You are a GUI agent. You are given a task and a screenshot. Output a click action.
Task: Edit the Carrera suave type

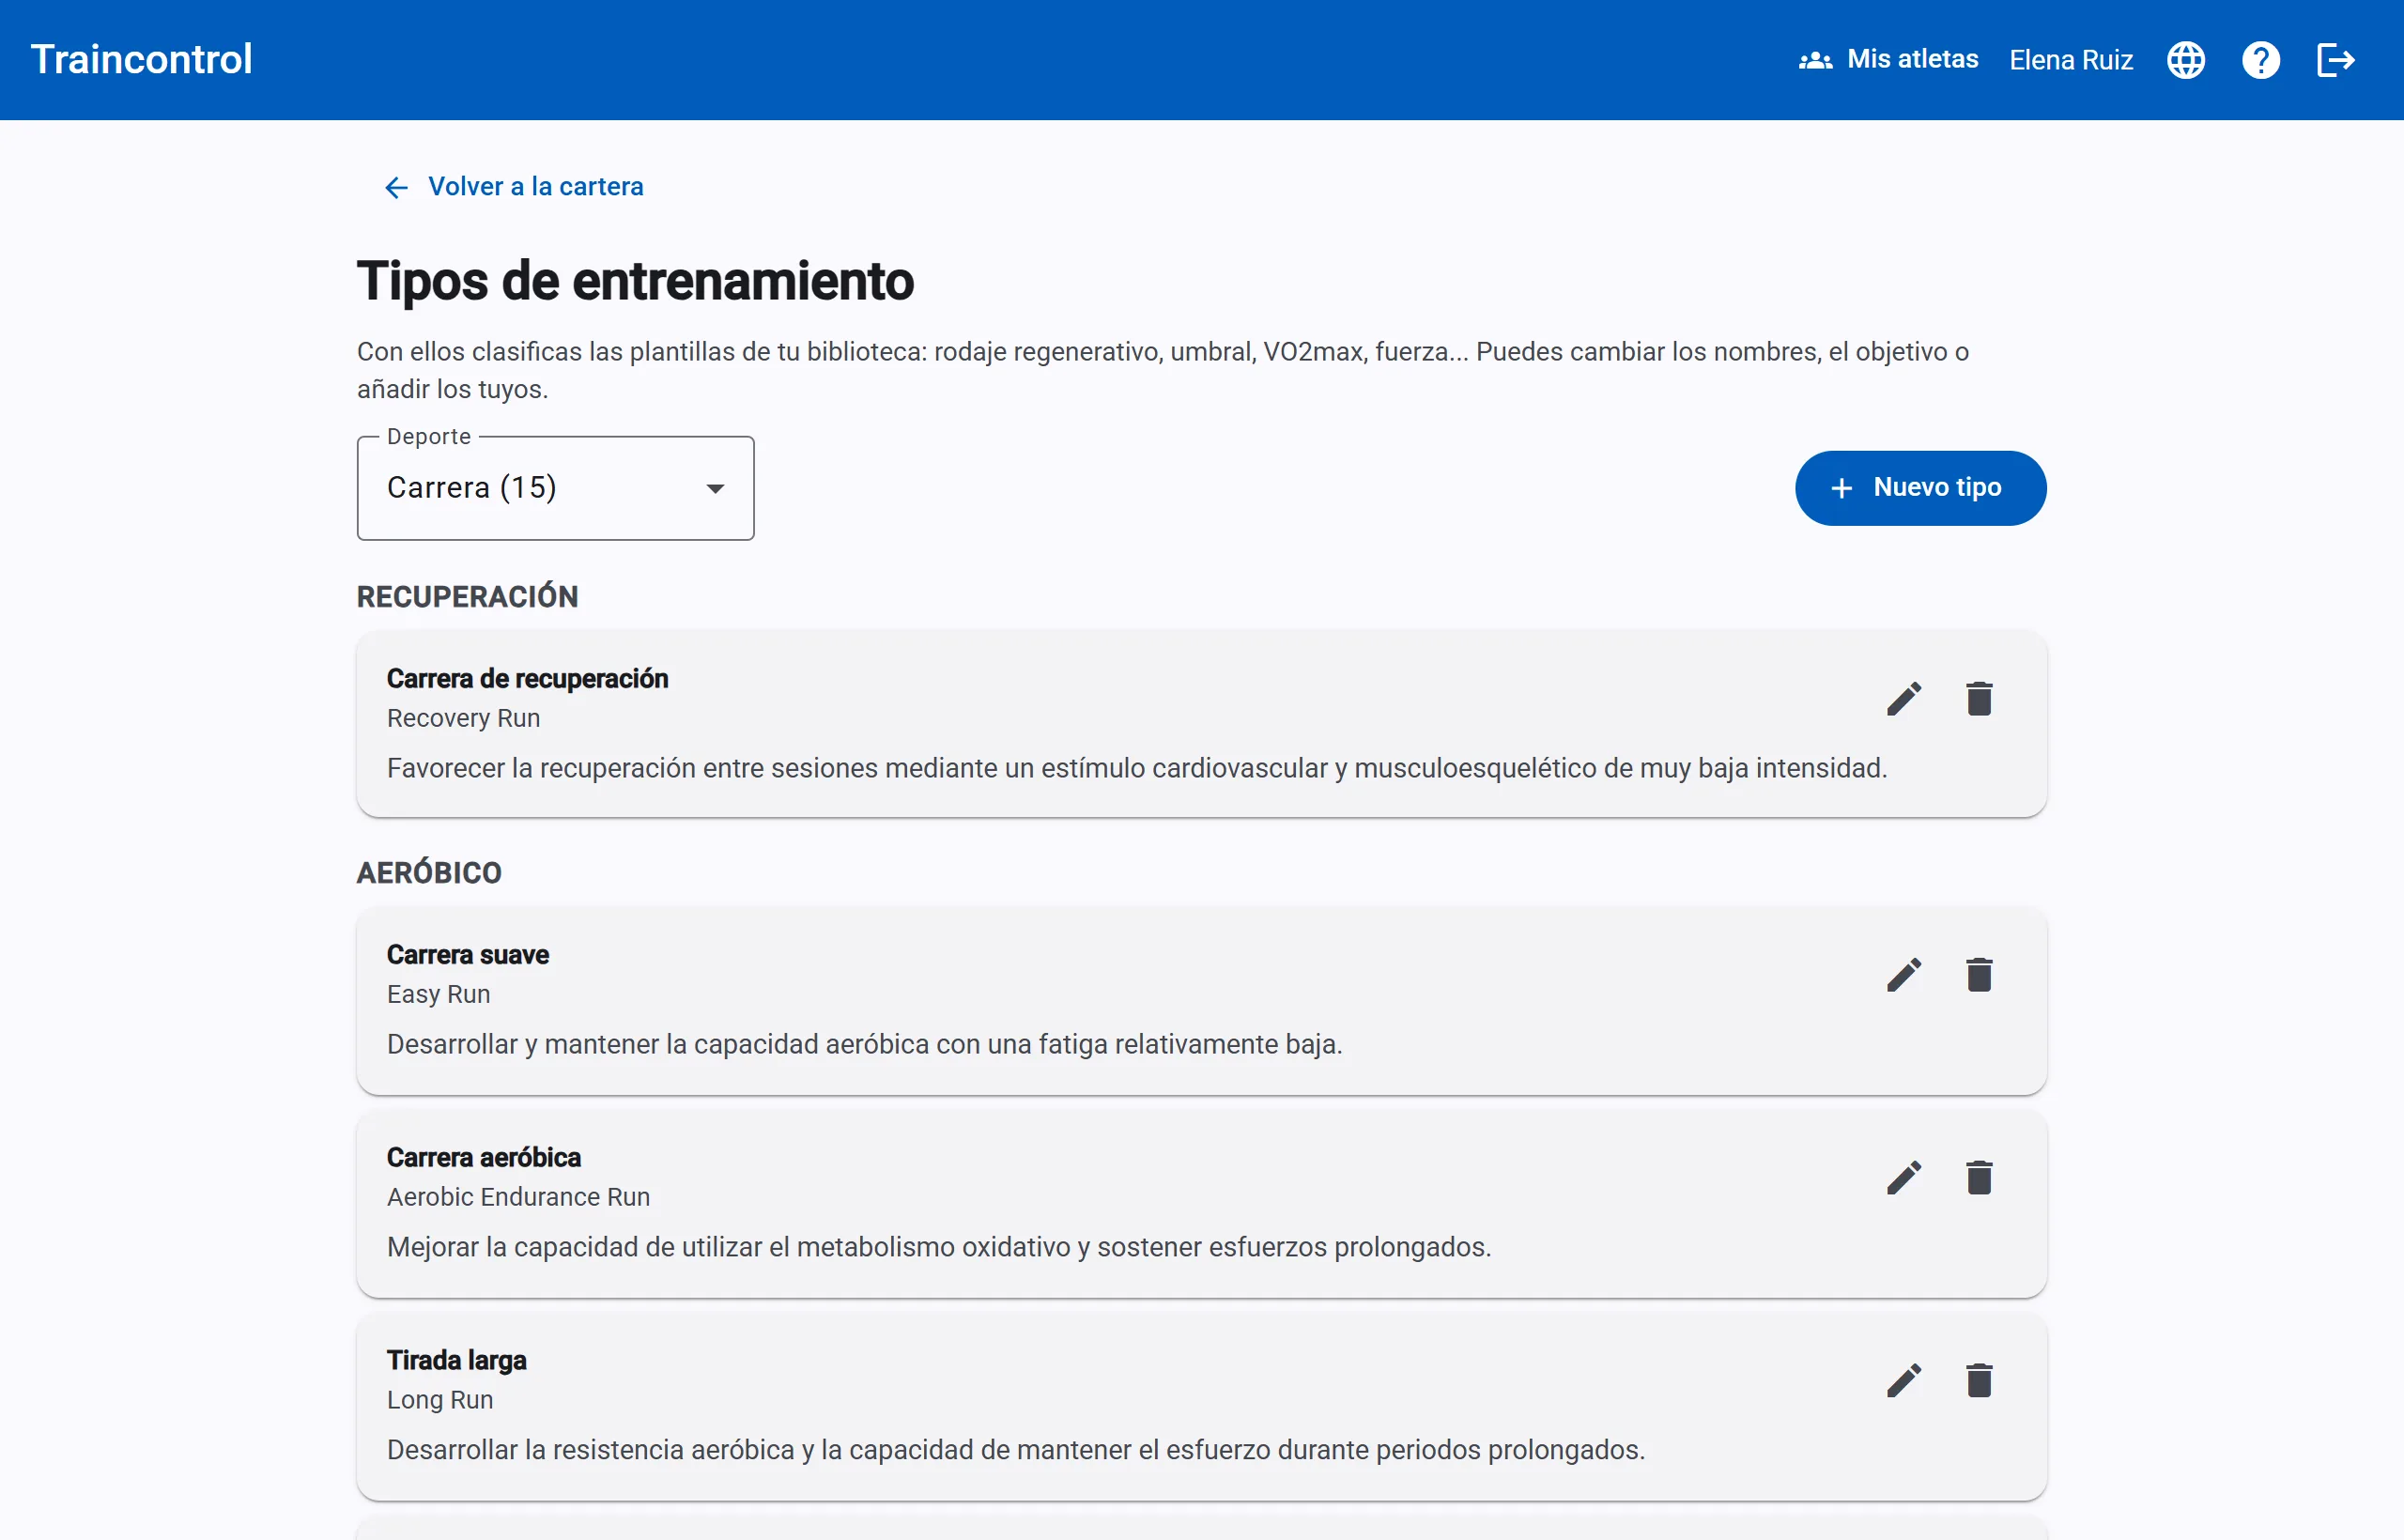pyautogui.click(x=1904, y=975)
